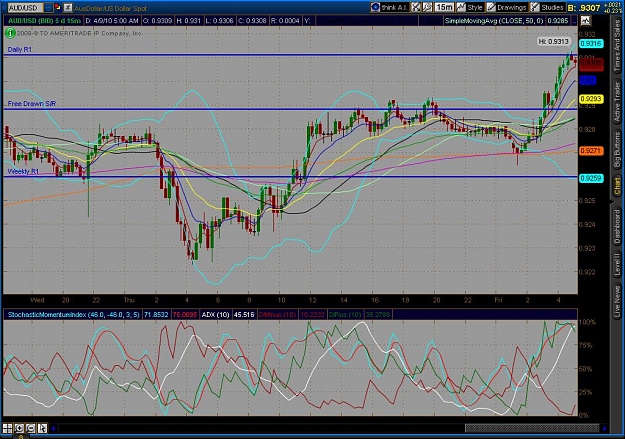
Task: Click the horizontal scrollbar thumb
Action: point(532,428)
